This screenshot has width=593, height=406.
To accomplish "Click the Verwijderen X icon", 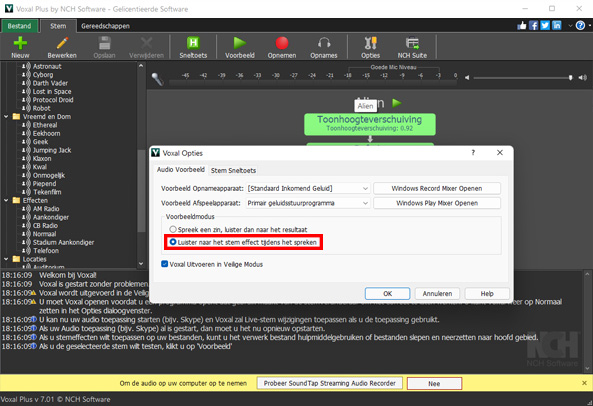I will (x=146, y=43).
